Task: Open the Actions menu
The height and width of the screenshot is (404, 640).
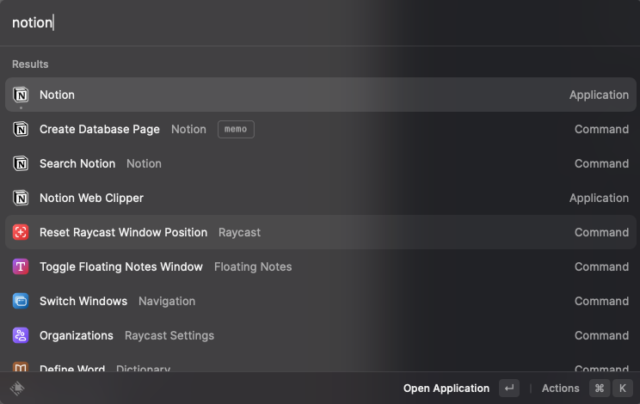Action: pyautogui.click(x=560, y=388)
